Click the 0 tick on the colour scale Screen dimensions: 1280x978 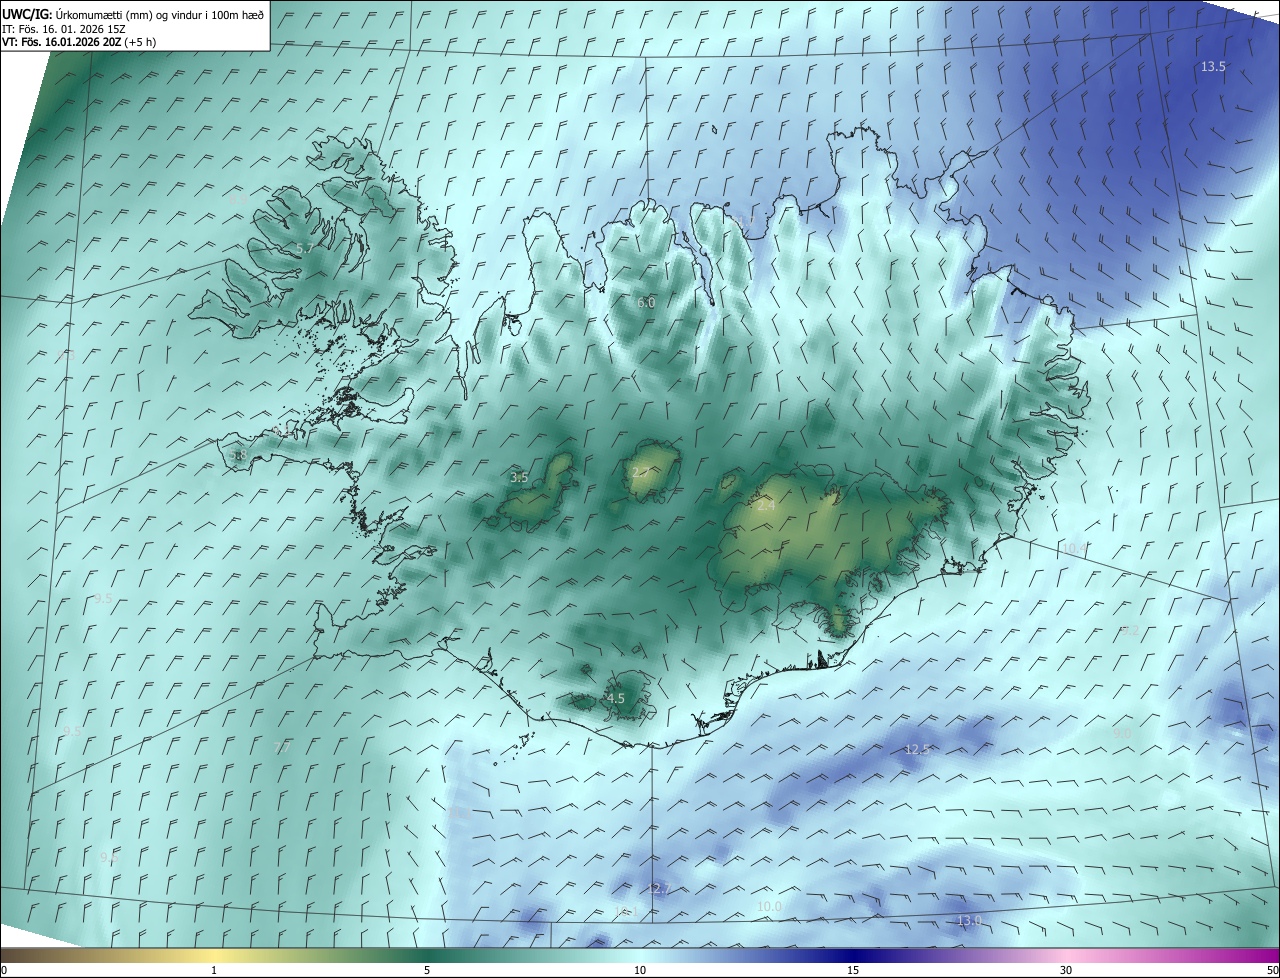tap(4, 970)
